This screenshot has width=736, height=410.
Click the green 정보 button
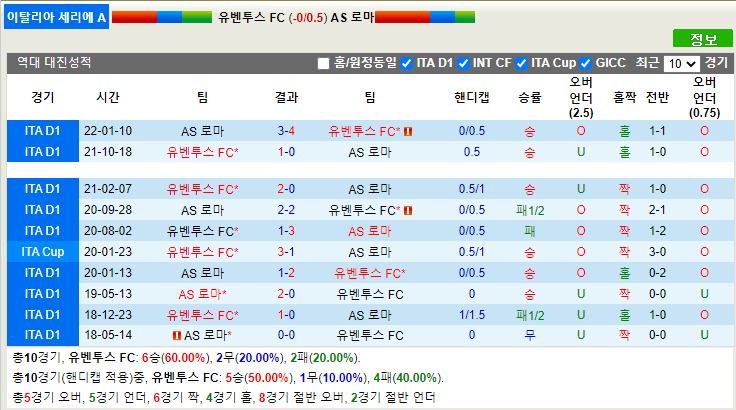[x=702, y=39]
